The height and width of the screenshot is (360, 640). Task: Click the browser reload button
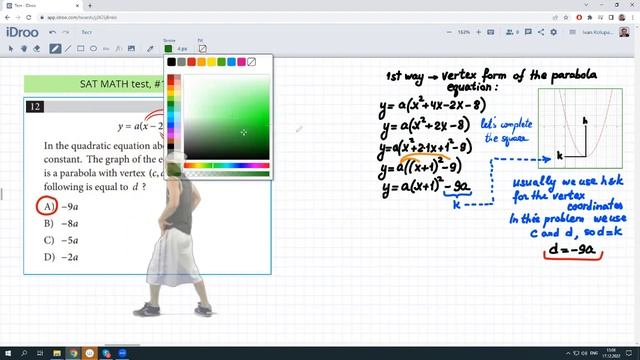pos(29,18)
